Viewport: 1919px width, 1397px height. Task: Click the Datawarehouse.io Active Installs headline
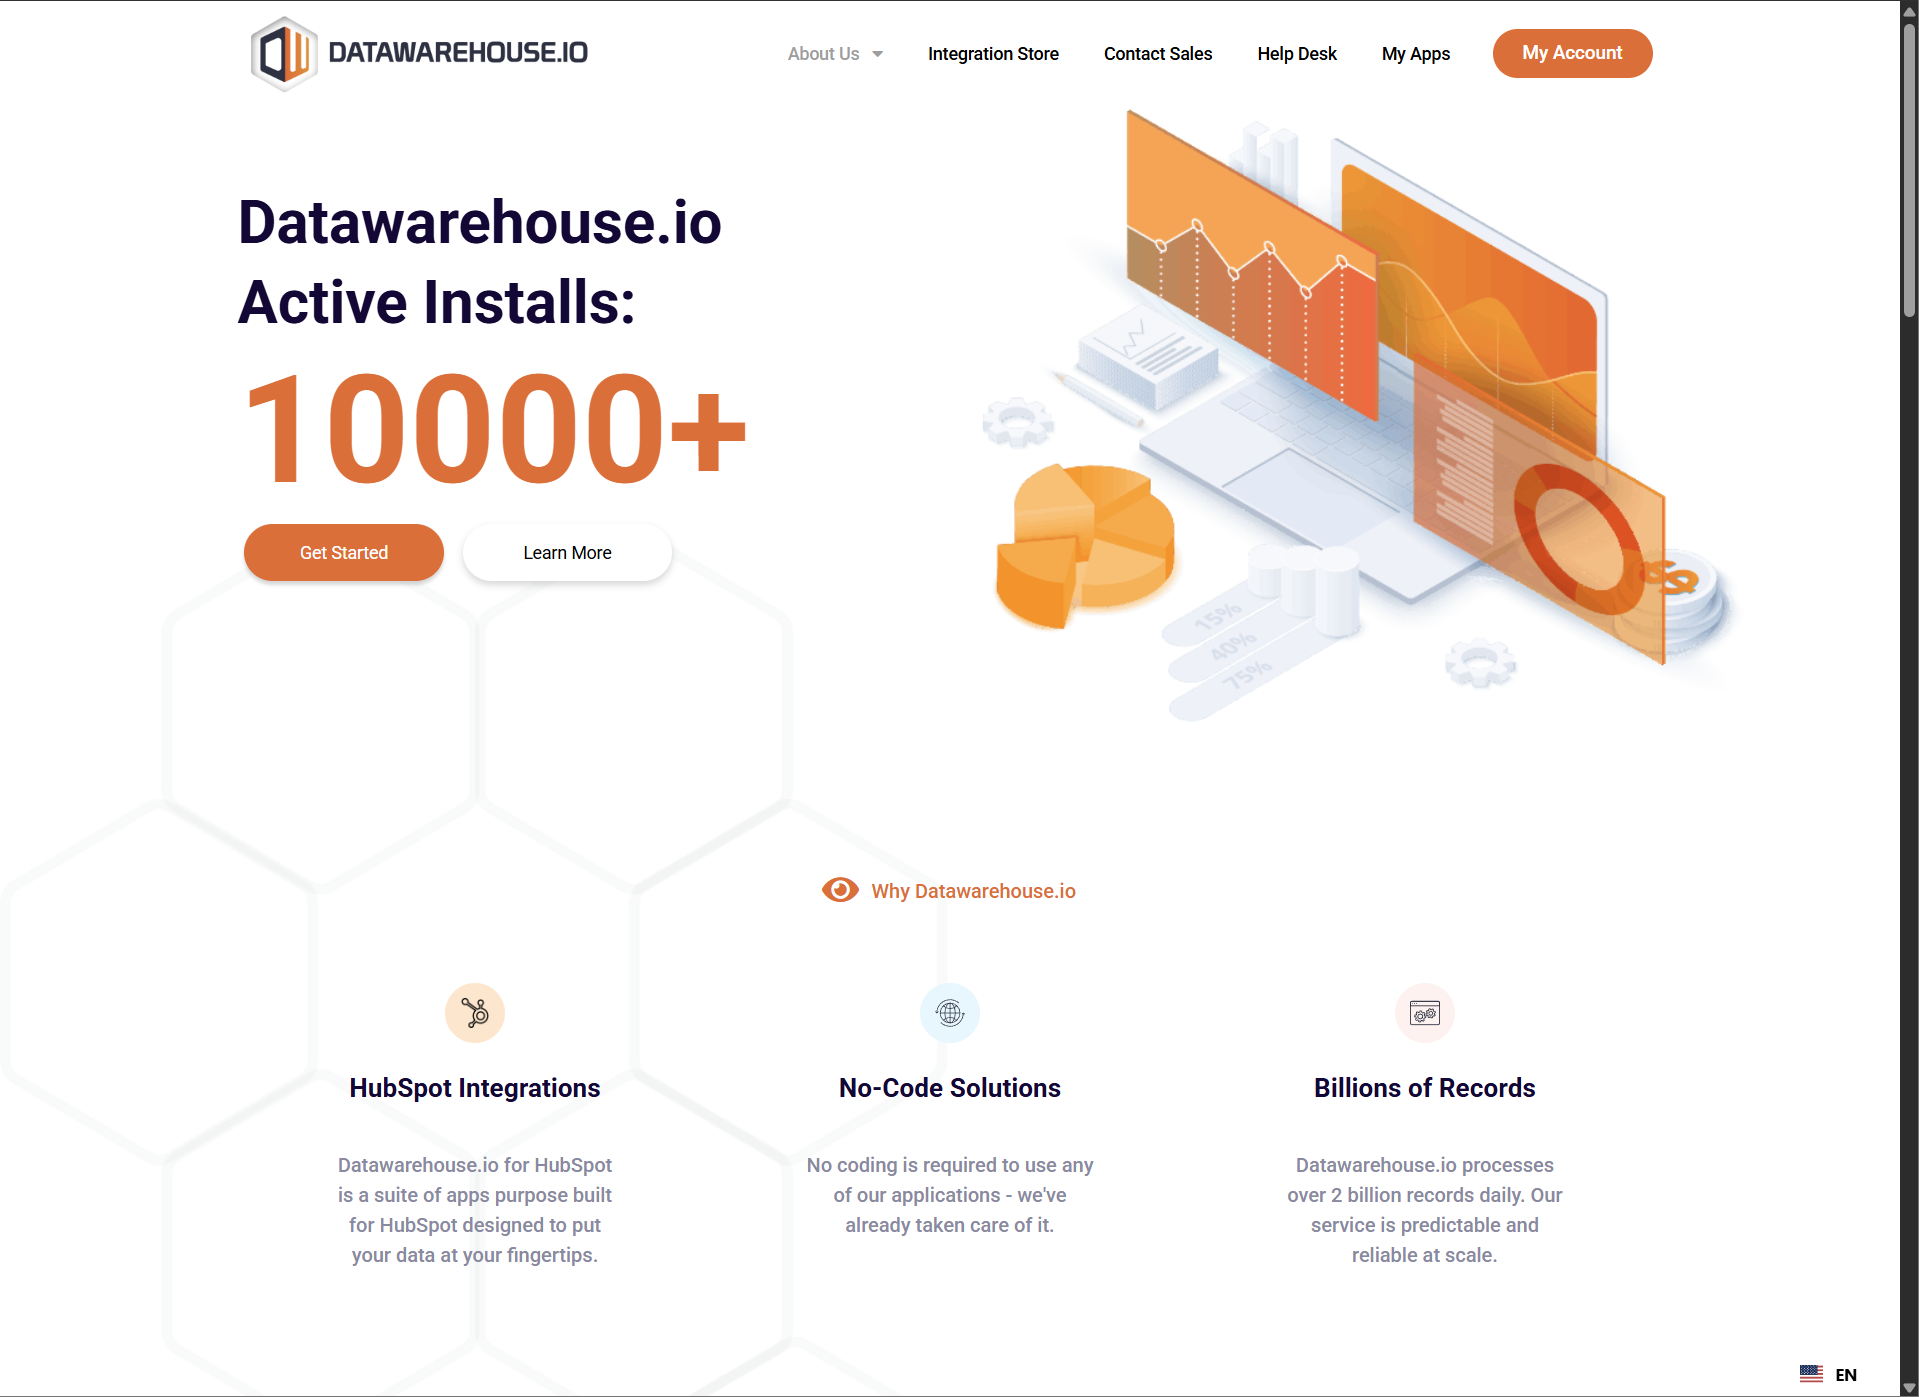[x=480, y=262]
